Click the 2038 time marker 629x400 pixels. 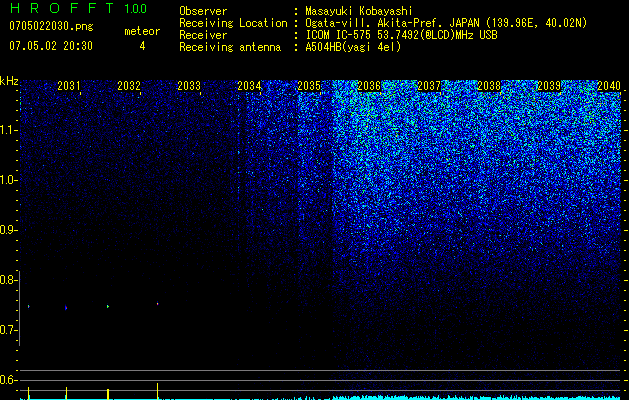point(489,86)
